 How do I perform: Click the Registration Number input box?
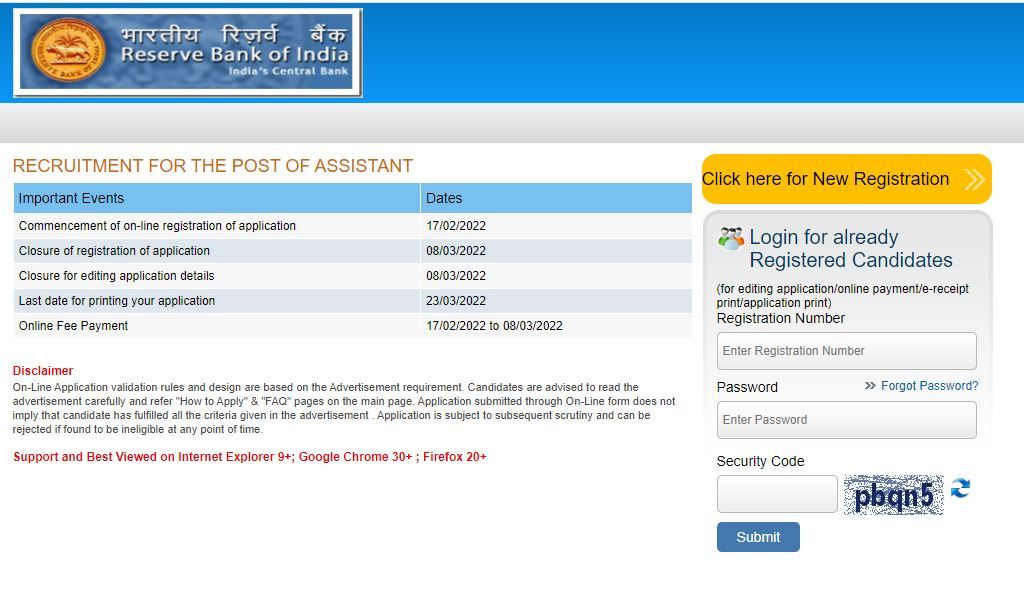tap(846, 350)
